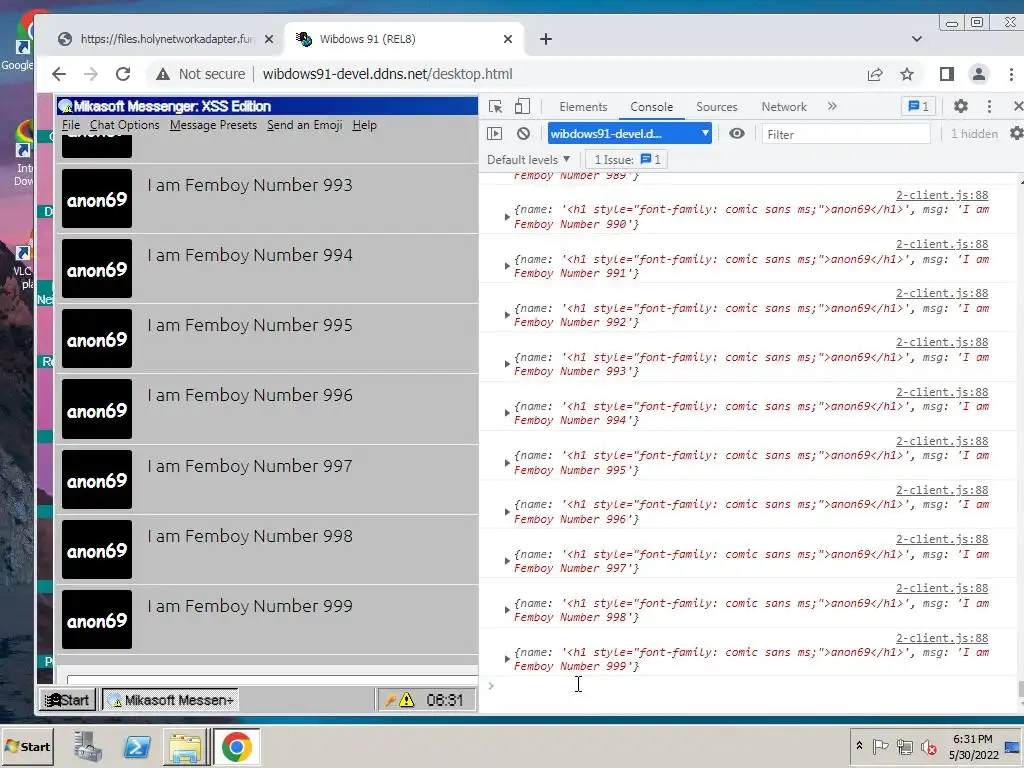Expand console object for Femboy Number 998
This screenshot has width=1024, height=768.
(507, 609)
